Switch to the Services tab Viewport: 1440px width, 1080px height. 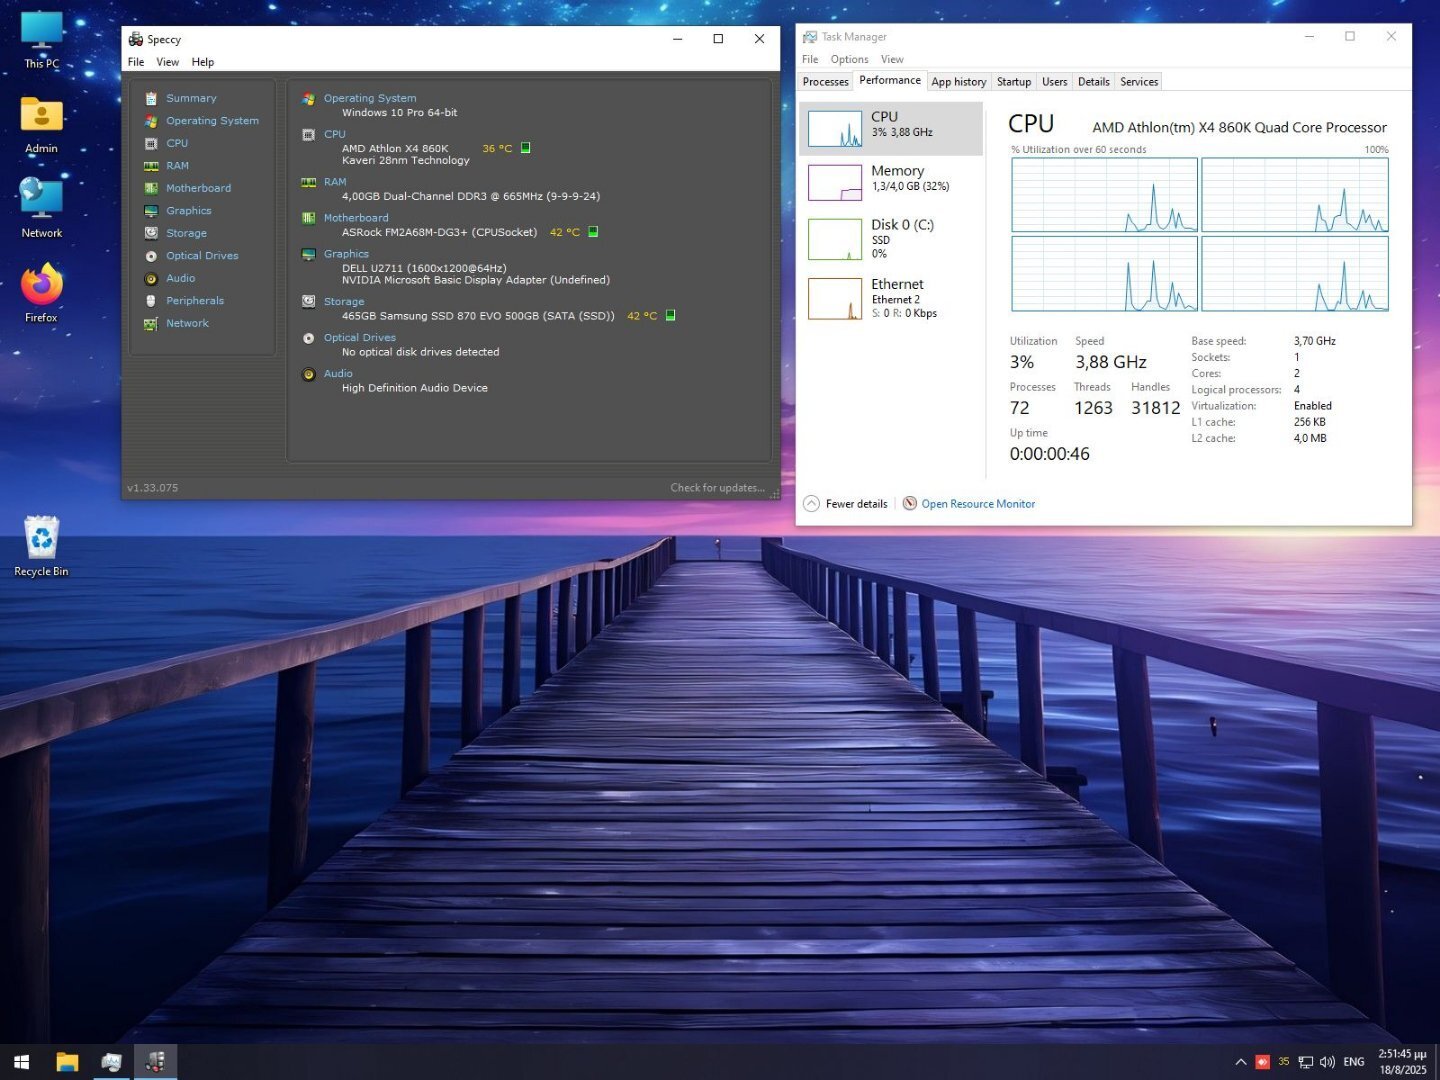(1139, 82)
